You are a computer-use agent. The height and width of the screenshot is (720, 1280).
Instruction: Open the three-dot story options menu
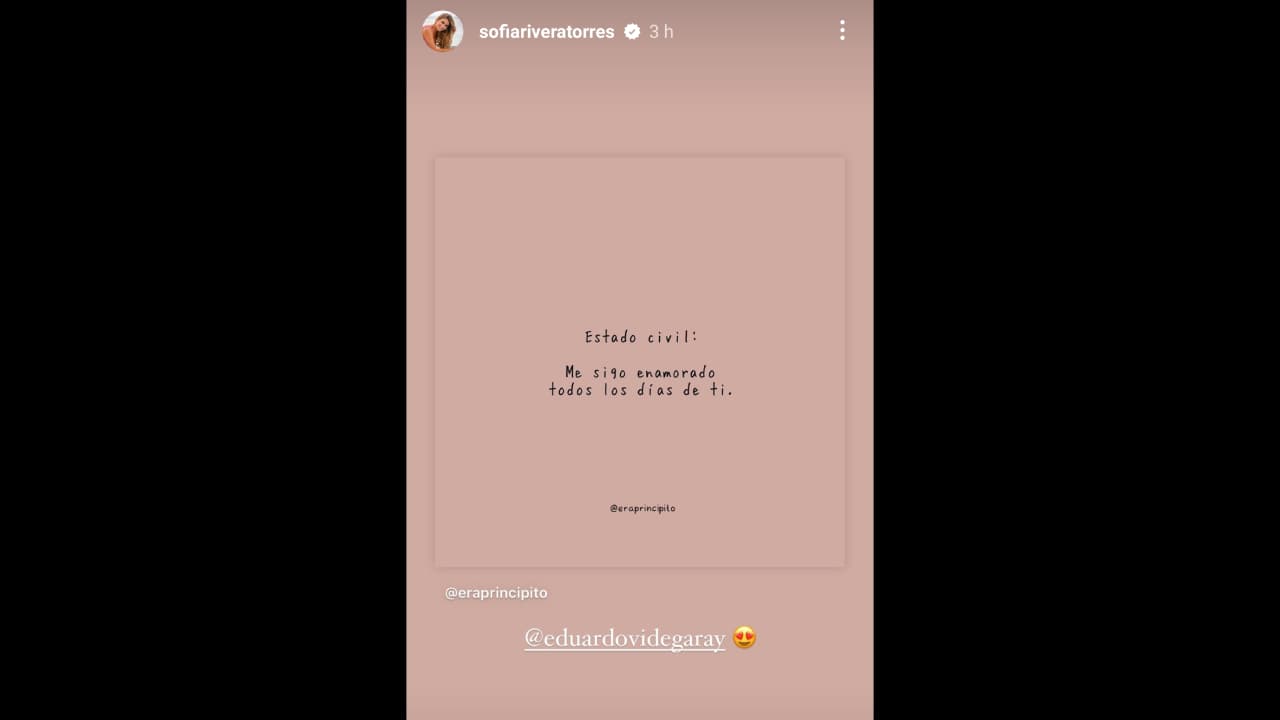842,31
